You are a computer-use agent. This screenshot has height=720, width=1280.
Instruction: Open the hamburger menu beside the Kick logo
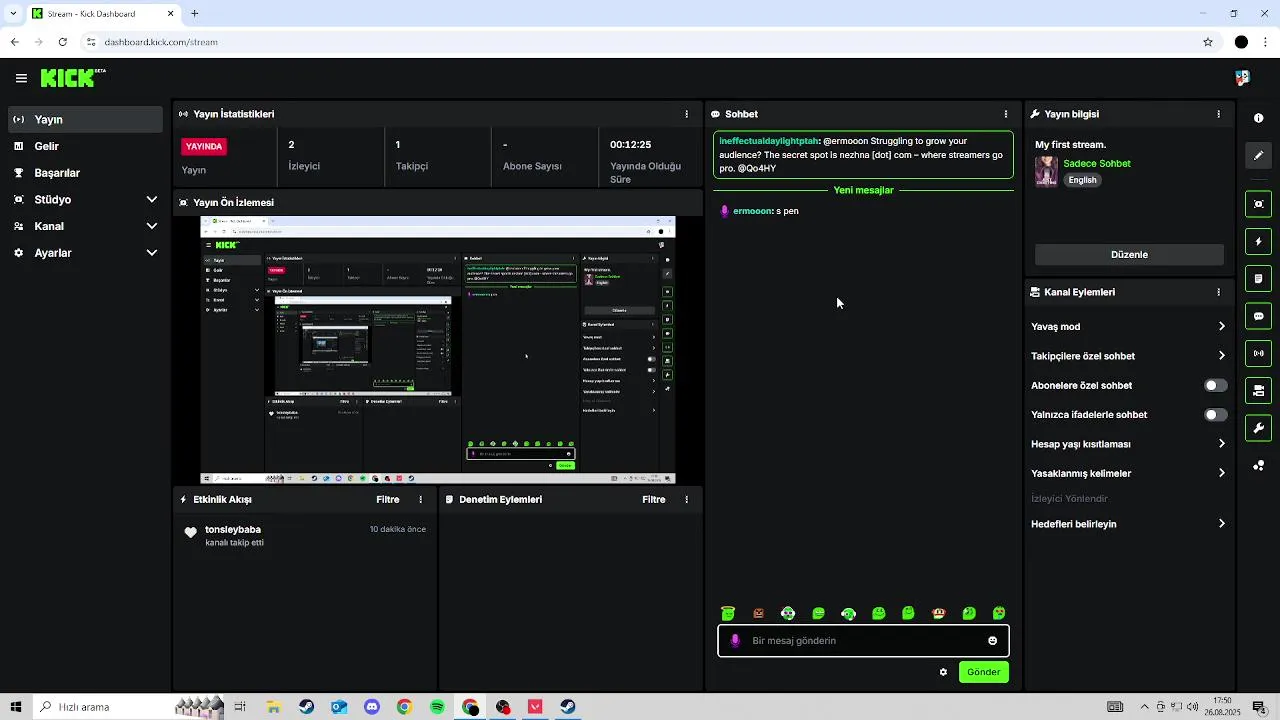click(21, 78)
